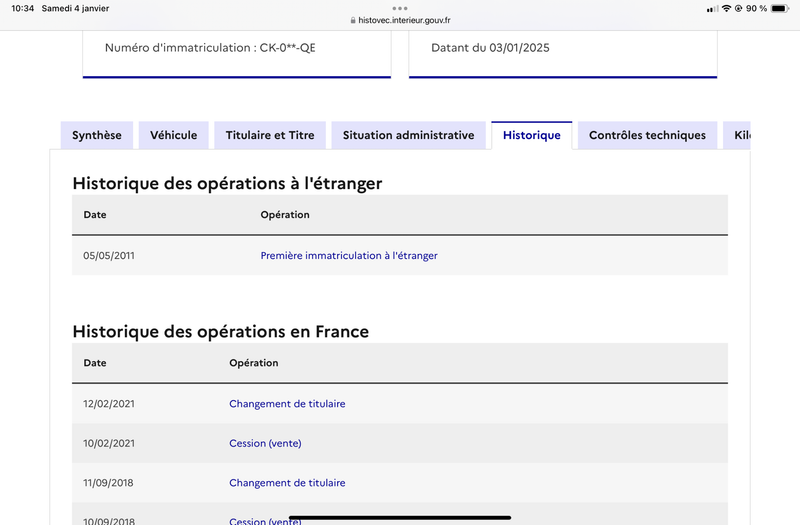
Task: Select the date 10/09/2018
Action: coord(109,521)
